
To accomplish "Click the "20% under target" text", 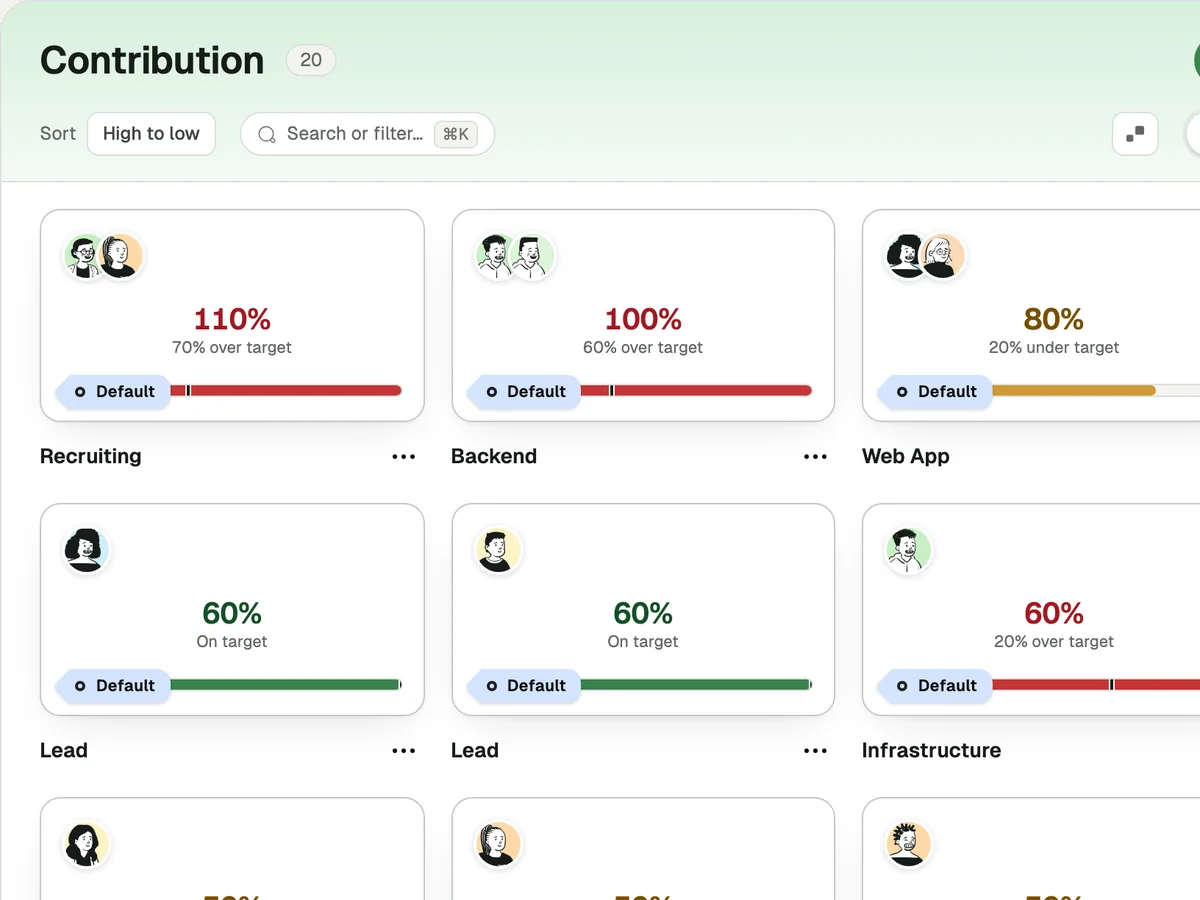I will [1054, 348].
